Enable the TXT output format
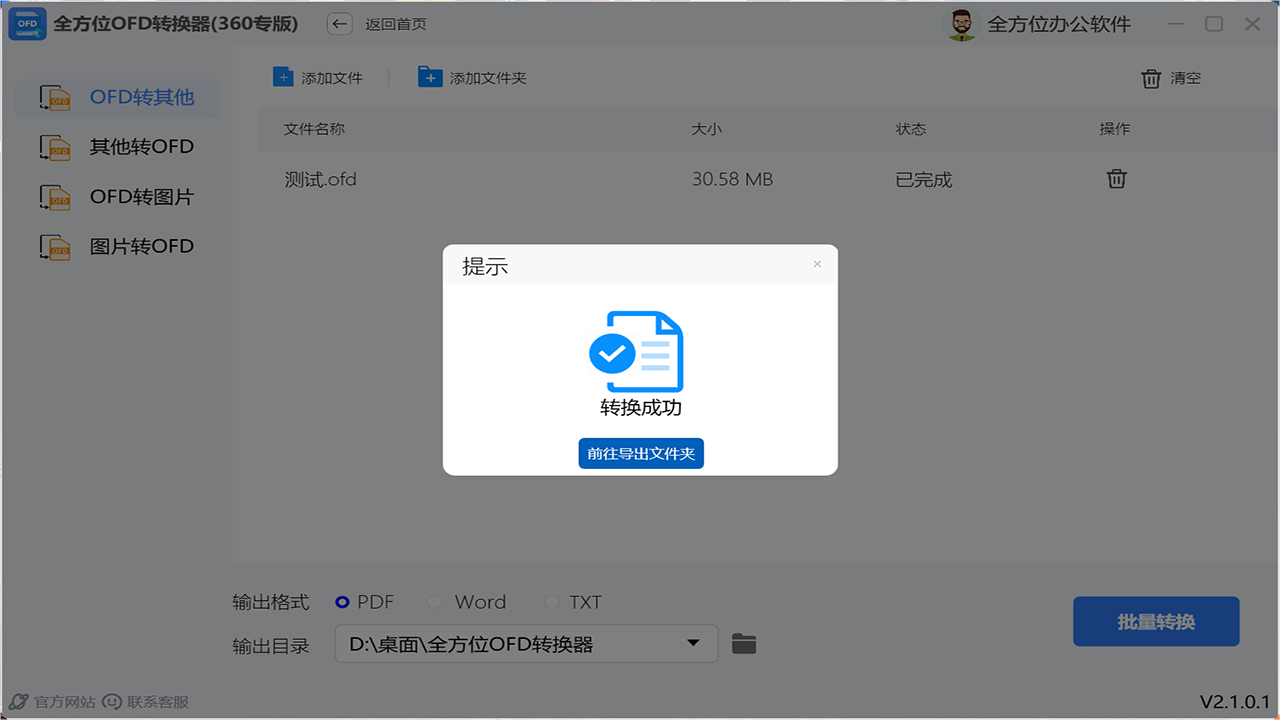Image resolution: width=1280 pixels, height=720 pixels. pos(552,602)
